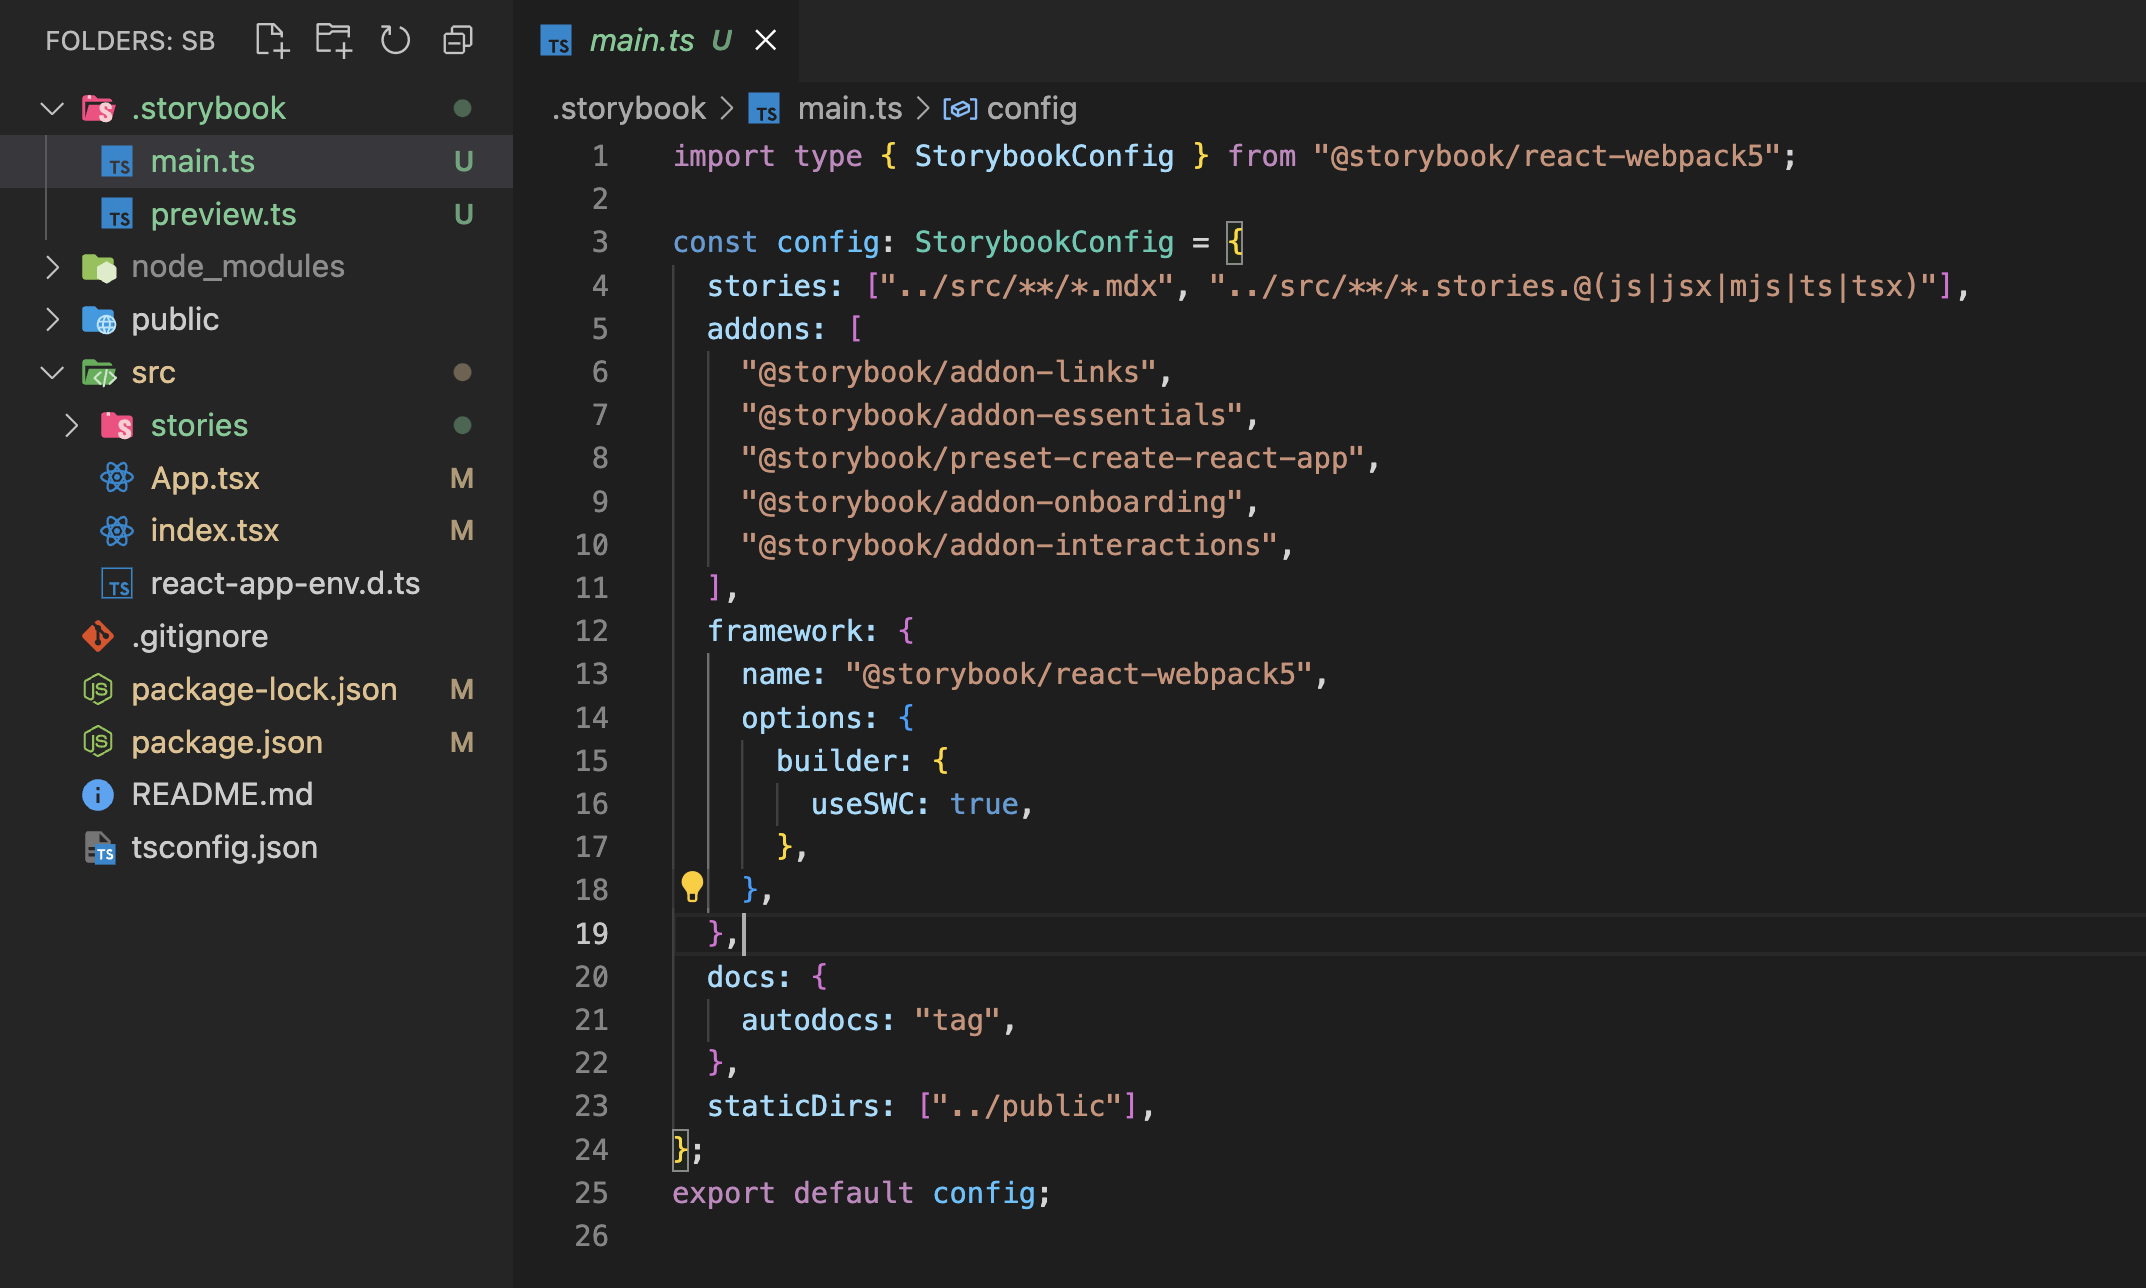
Task: Expand the public folder
Action: (x=52, y=319)
